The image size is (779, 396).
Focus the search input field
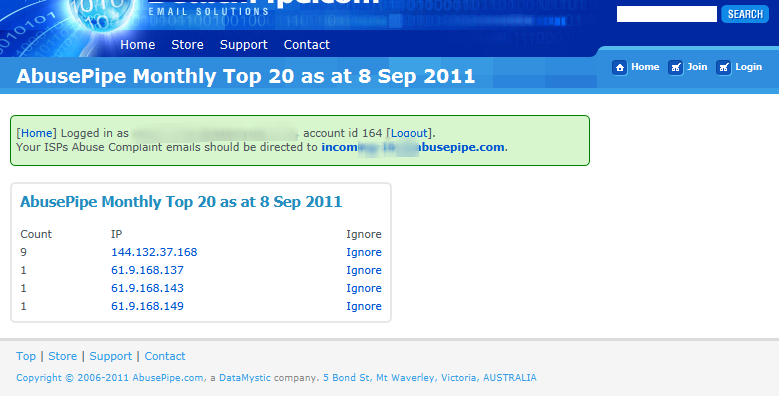pyautogui.click(x=667, y=14)
